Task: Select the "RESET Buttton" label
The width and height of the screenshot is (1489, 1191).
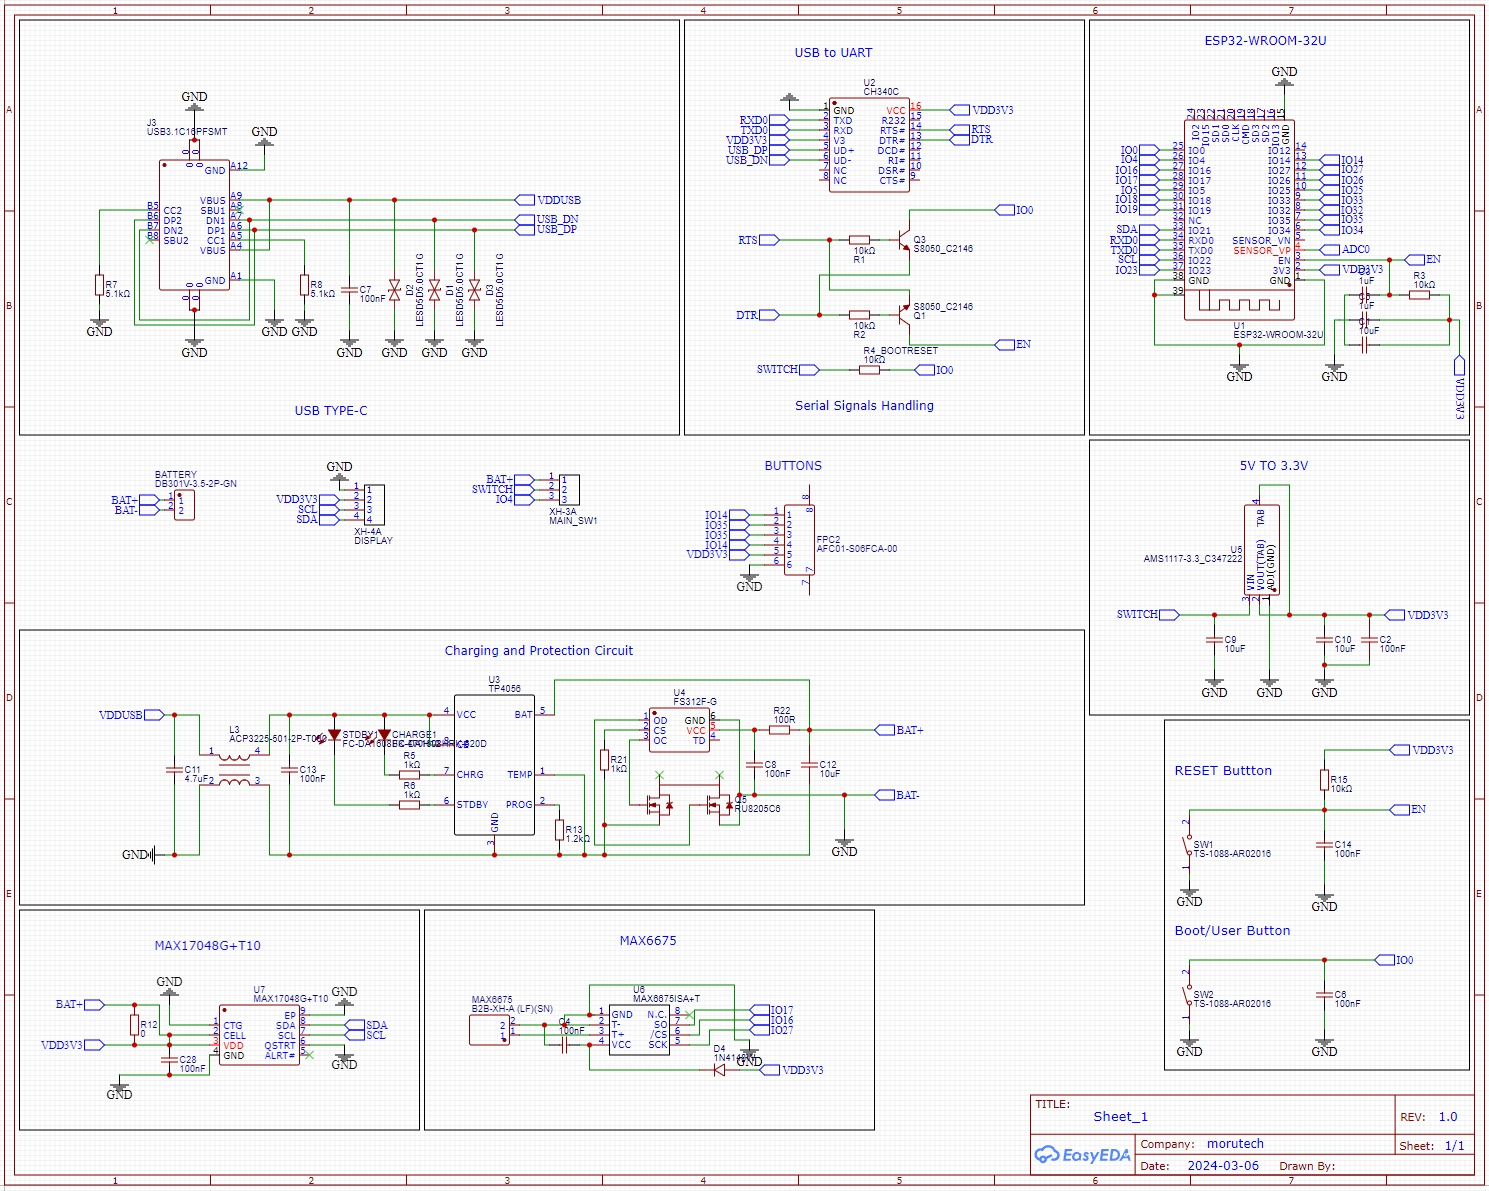Action: tap(1223, 770)
